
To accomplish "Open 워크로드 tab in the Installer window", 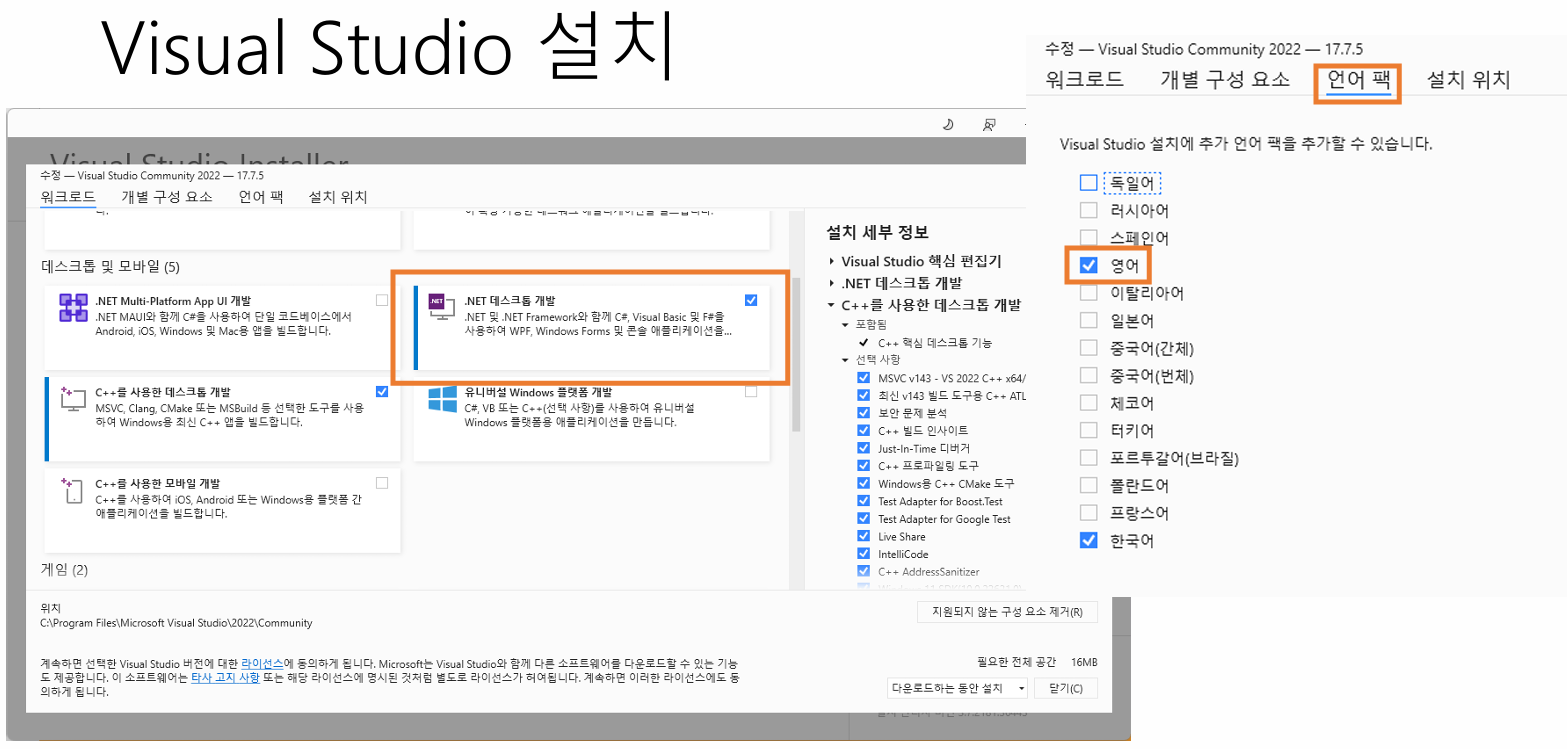I will [68, 197].
